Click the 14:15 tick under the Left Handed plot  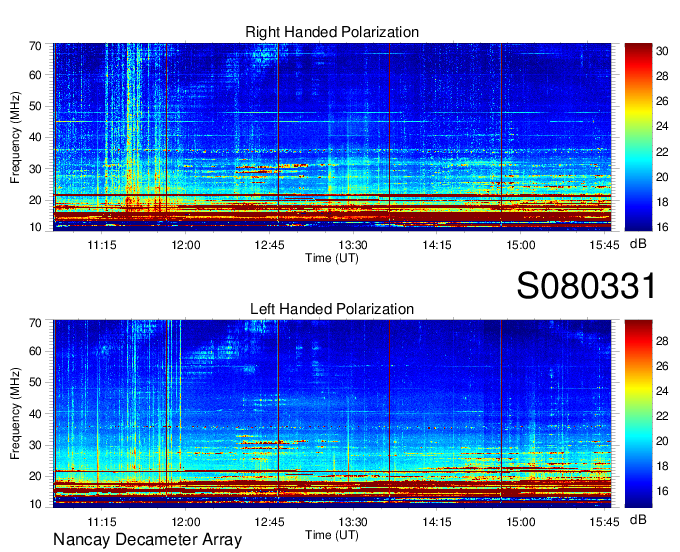tap(437, 522)
